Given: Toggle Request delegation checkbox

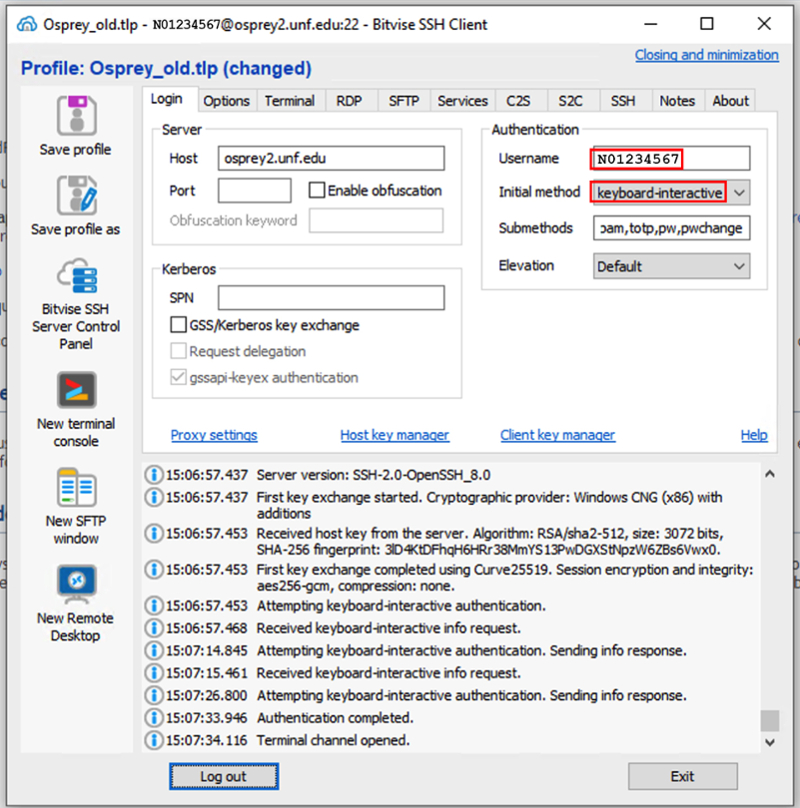Looking at the screenshot, I should 178,351.
